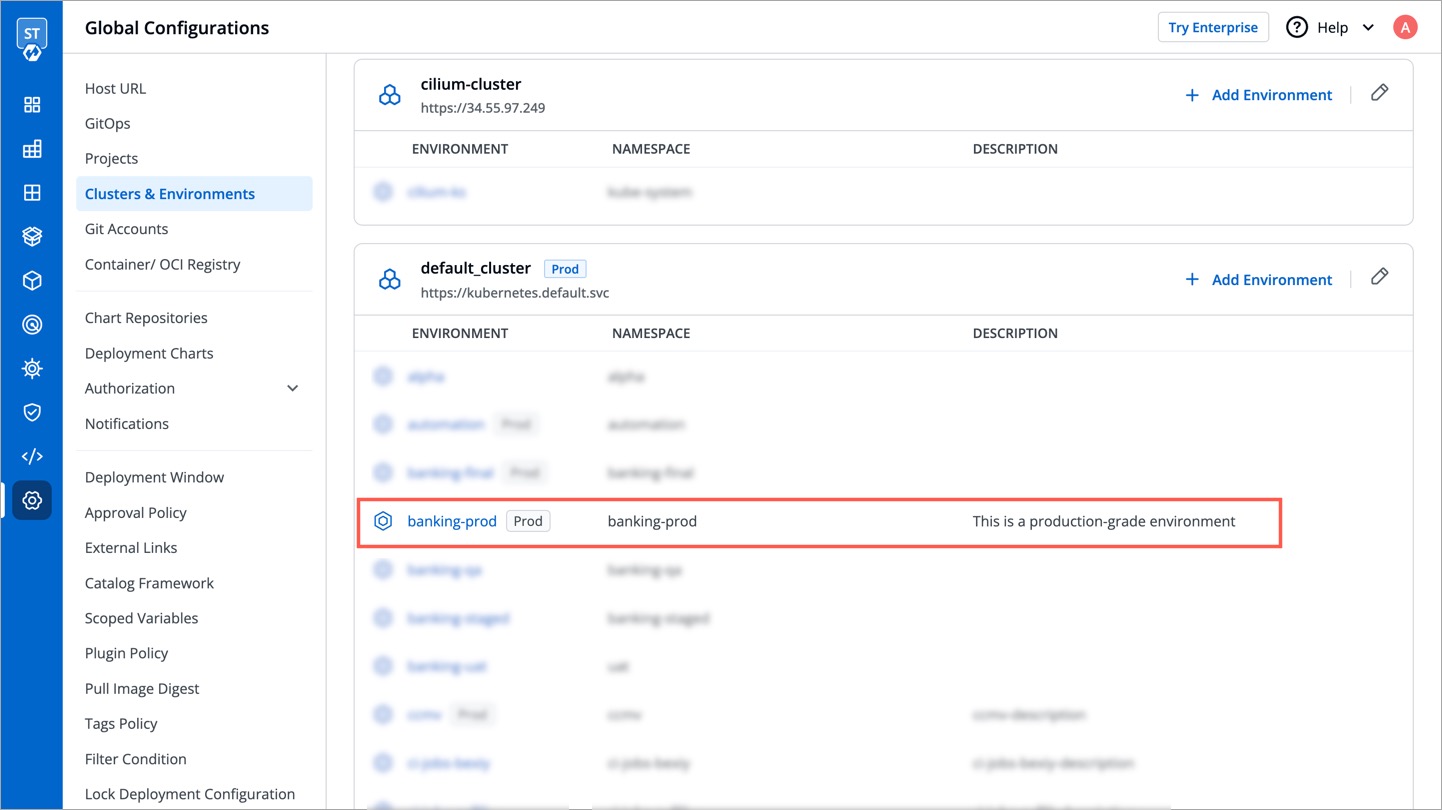Edit cilium-cluster using the pencil icon
Image resolution: width=1442 pixels, height=810 pixels.
[1379, 93]
